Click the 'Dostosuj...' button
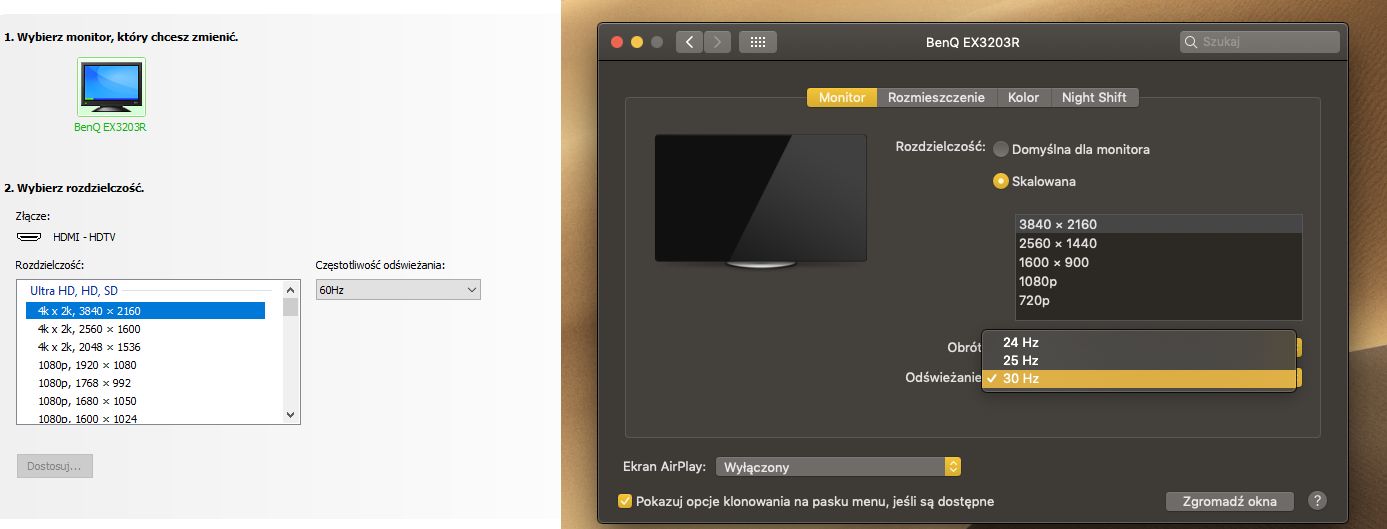The image size is (1387, 529). (55, 465)
